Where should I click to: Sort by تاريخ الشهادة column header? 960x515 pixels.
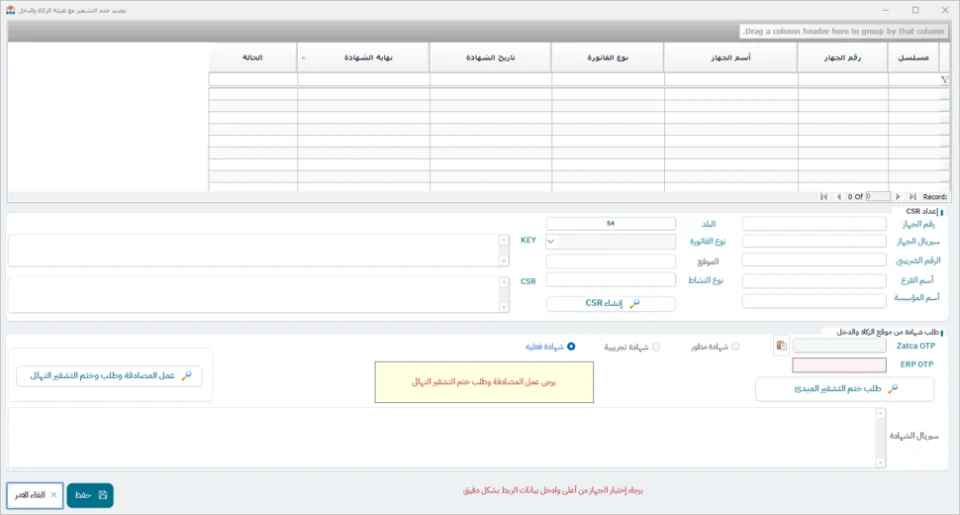490,58
